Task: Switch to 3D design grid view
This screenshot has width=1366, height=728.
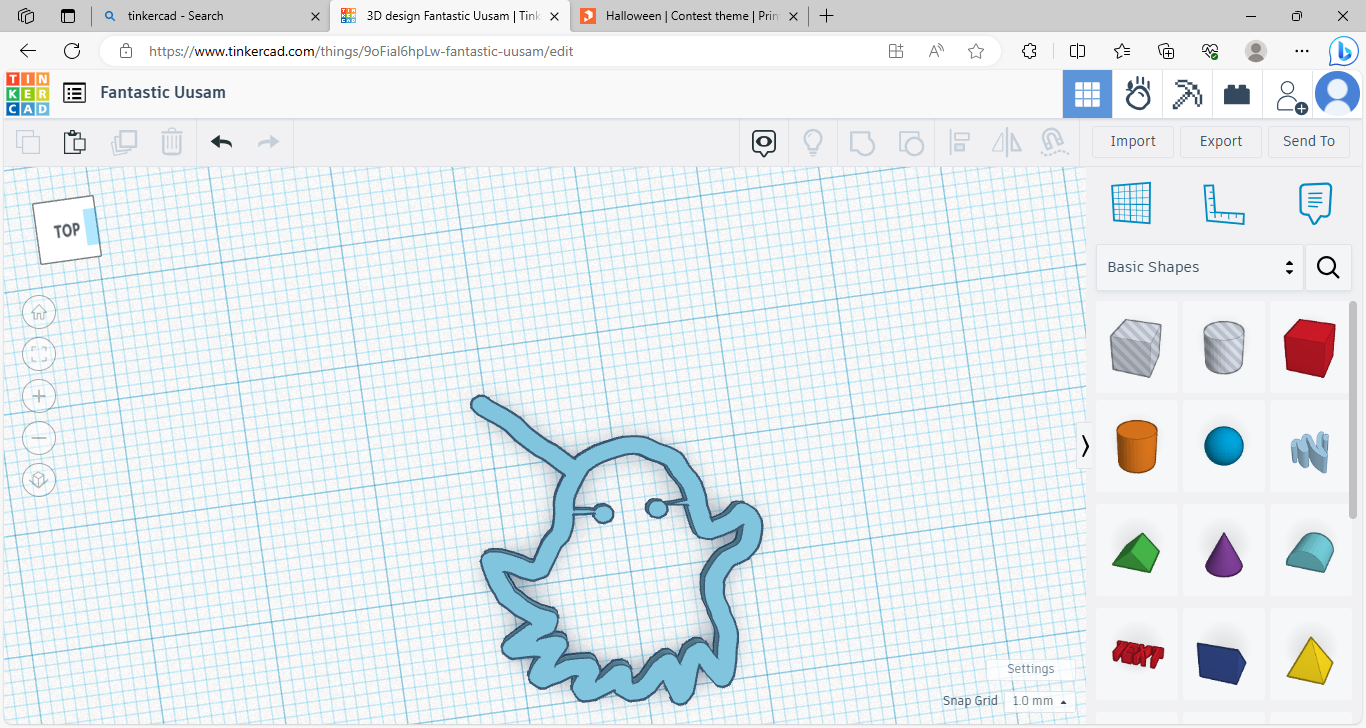Action: (x=1087, y=95)
